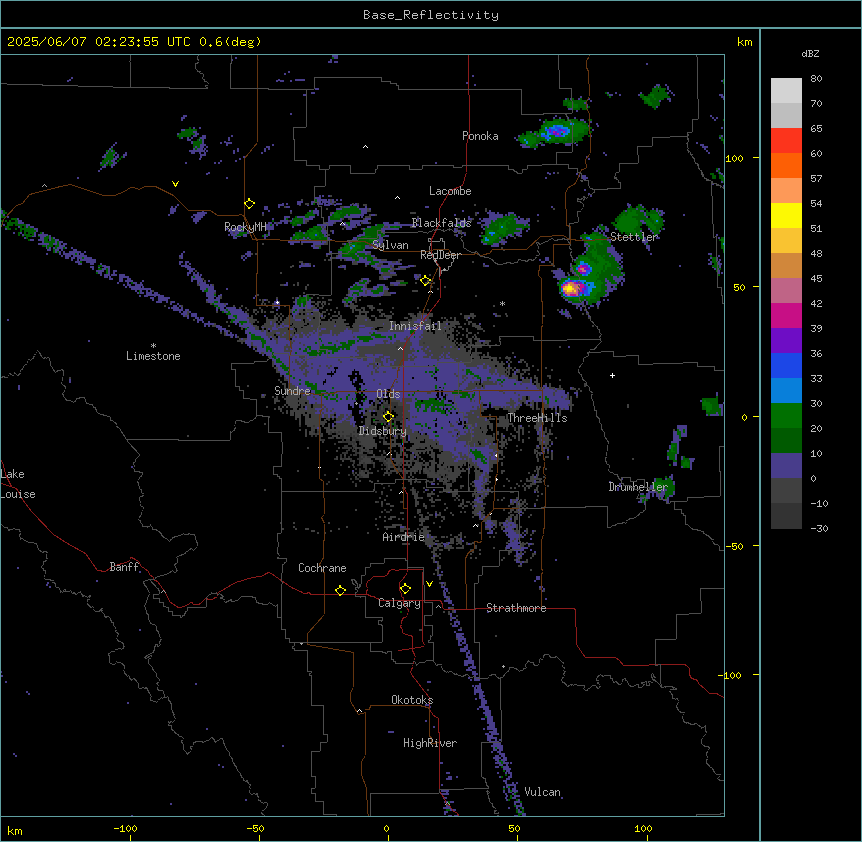This screenshot has width=862, height=842.
Task: Click the yellow marker north of Didsbury
Action: pyautogui.click(x=388, y=416)
